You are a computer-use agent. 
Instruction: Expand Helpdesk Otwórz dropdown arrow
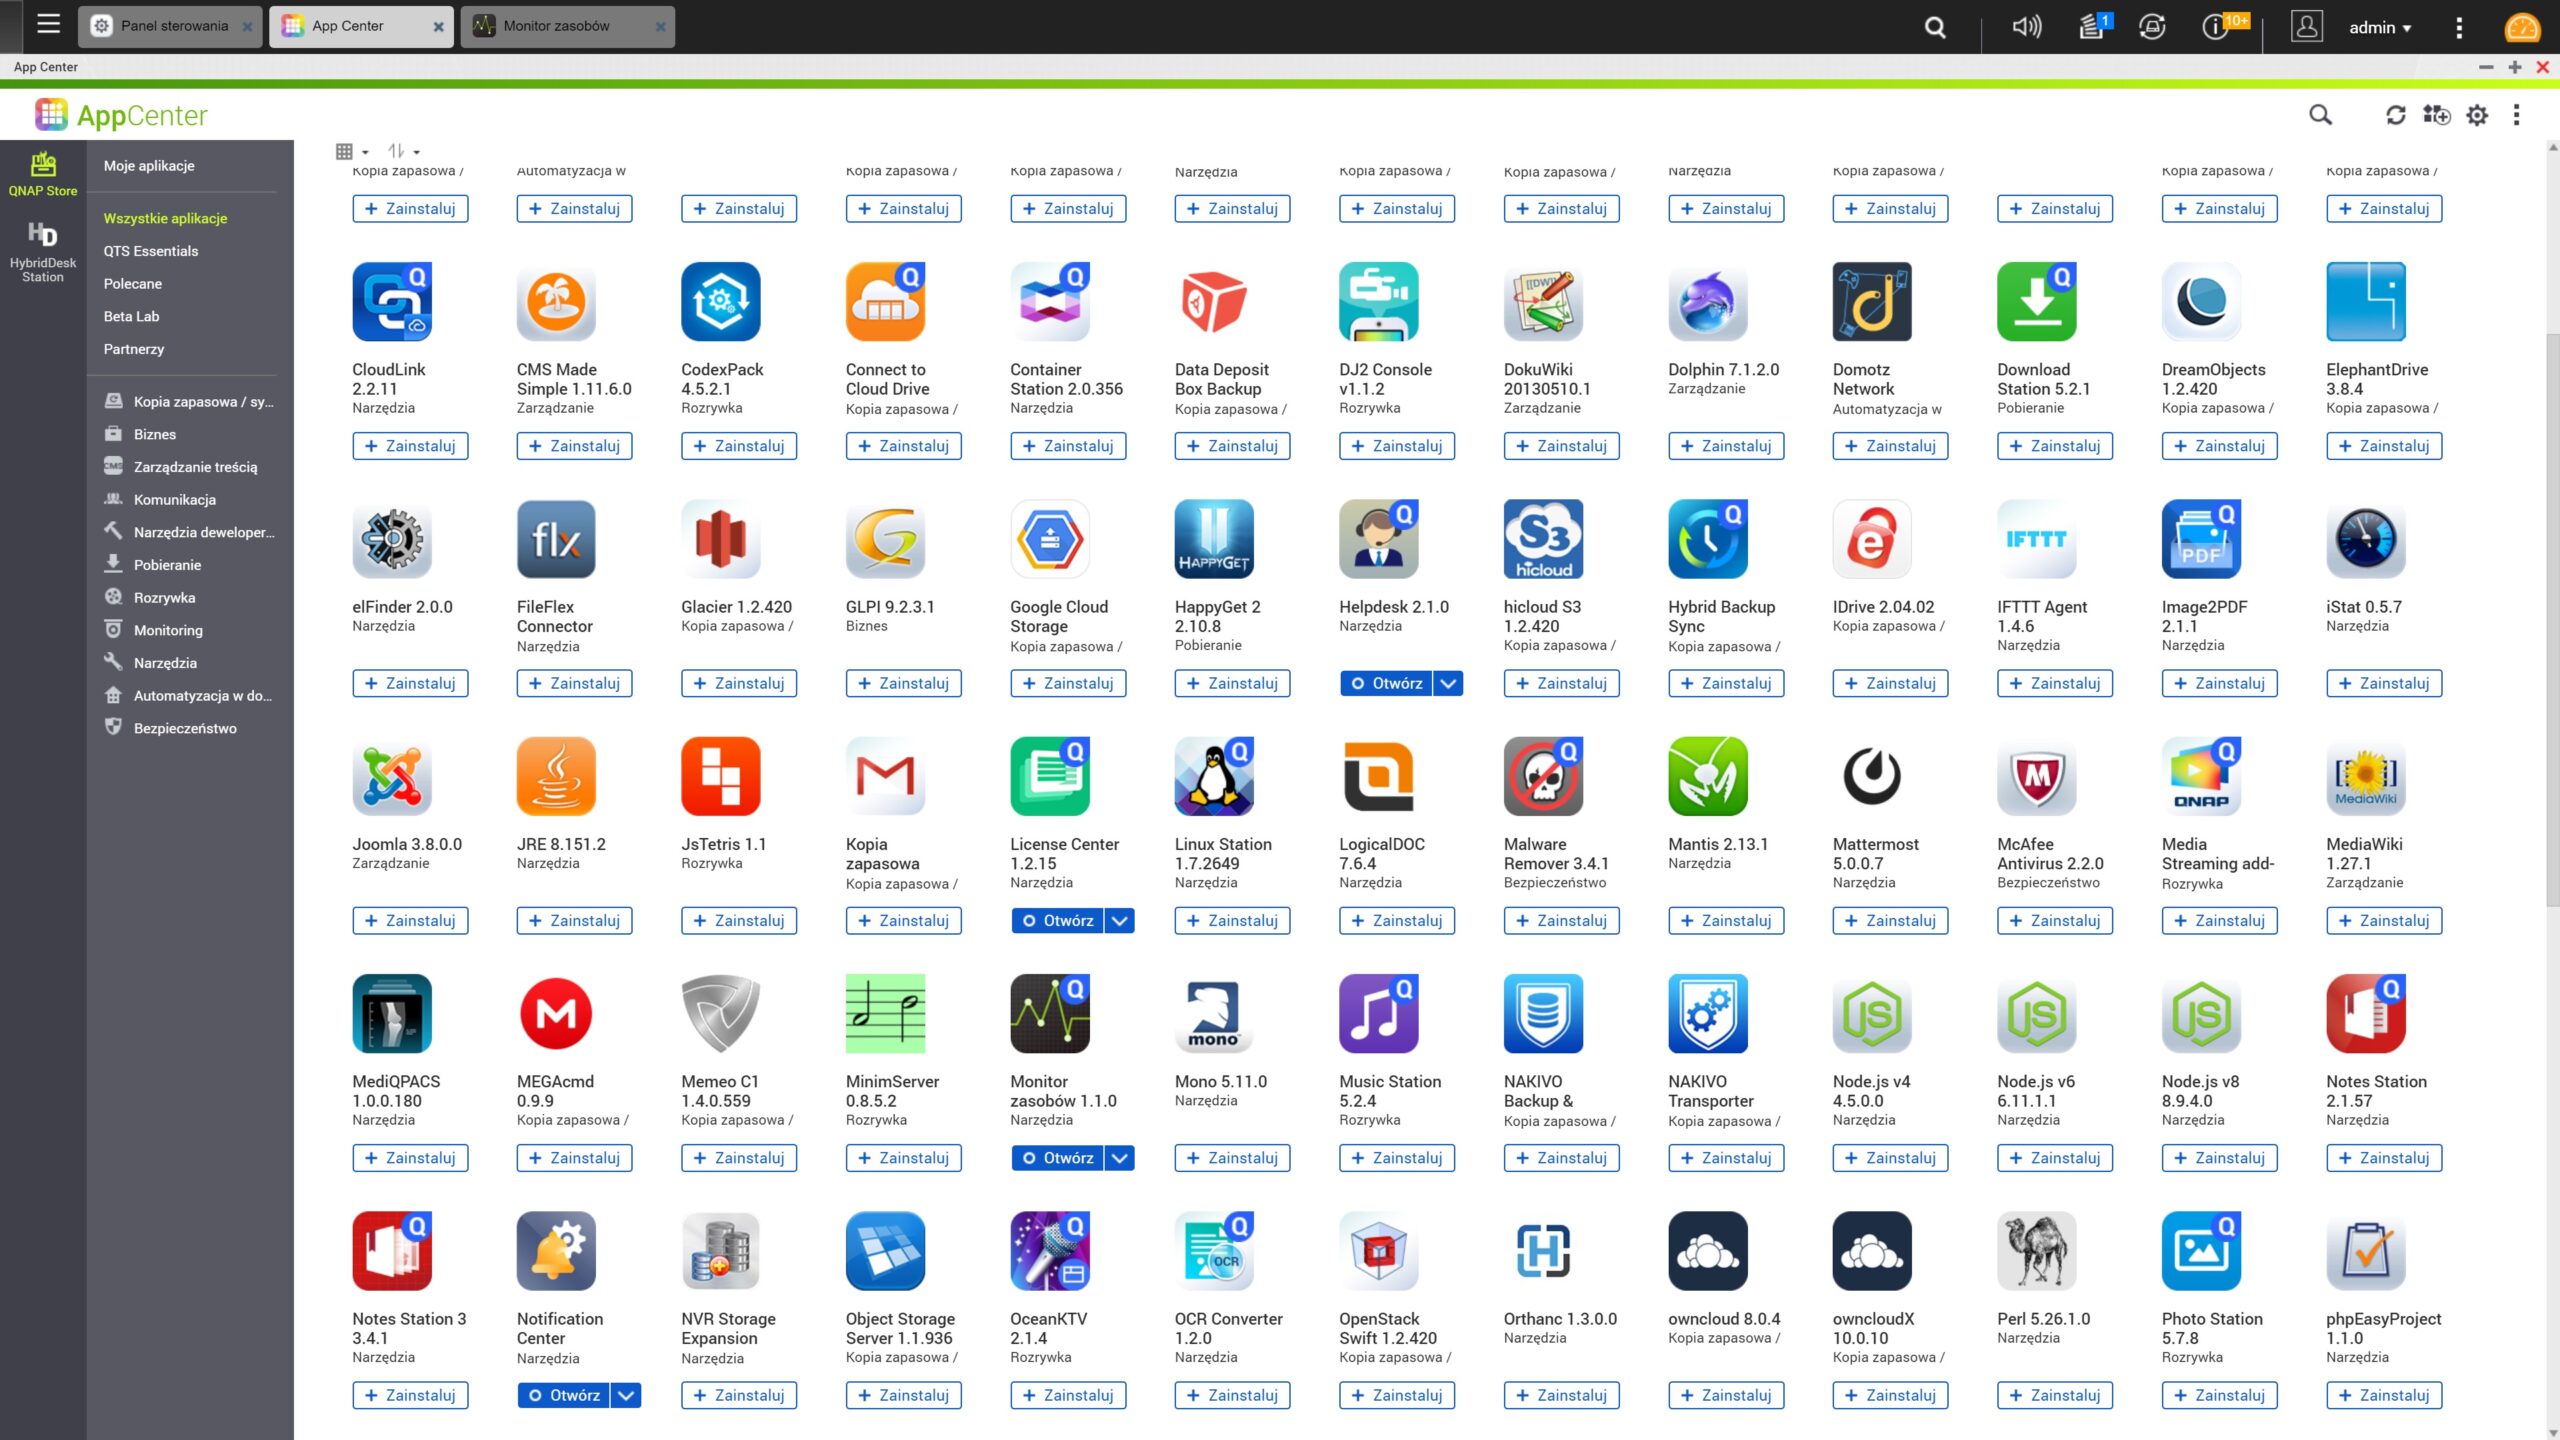1448,683
